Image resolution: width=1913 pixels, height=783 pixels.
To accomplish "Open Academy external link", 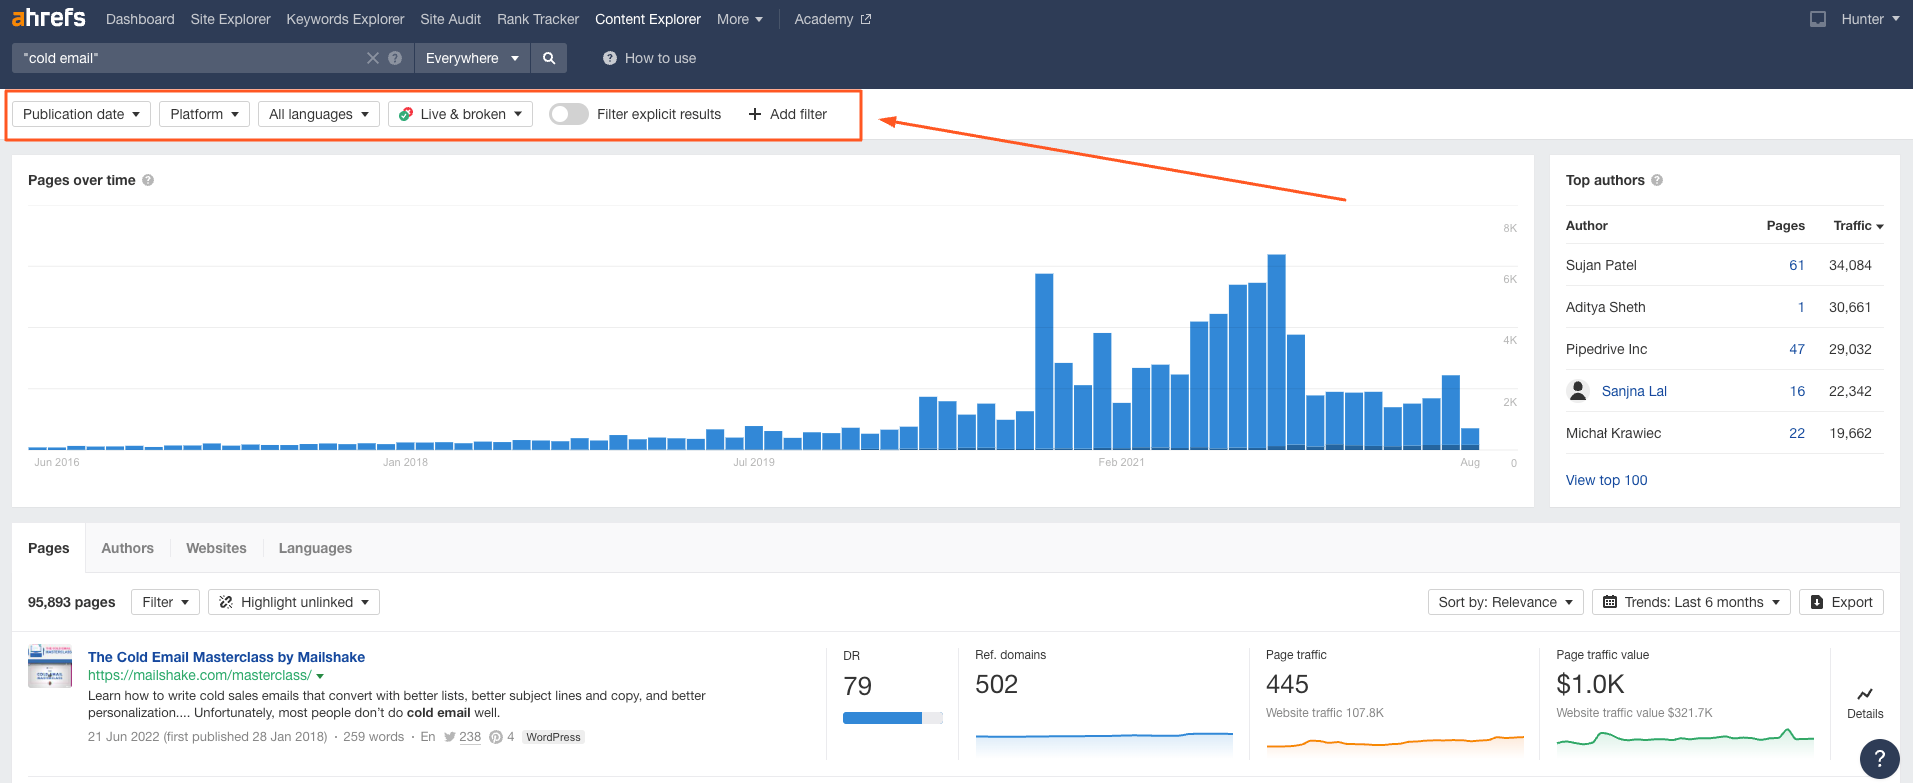I will (x=832, y=19).
